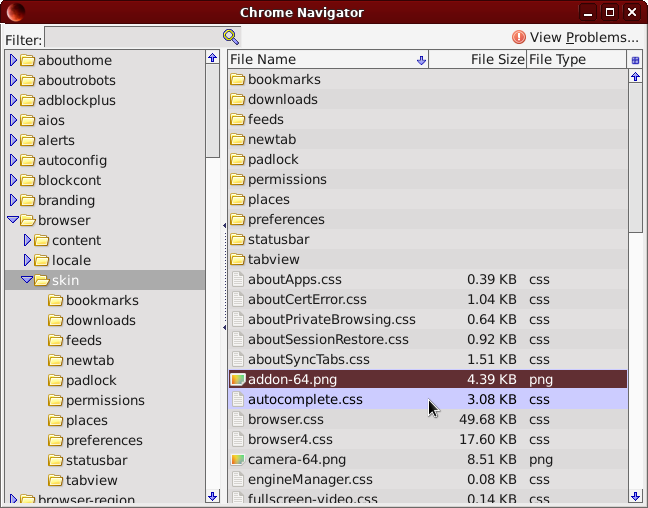Sort by File Size column header

478,60
